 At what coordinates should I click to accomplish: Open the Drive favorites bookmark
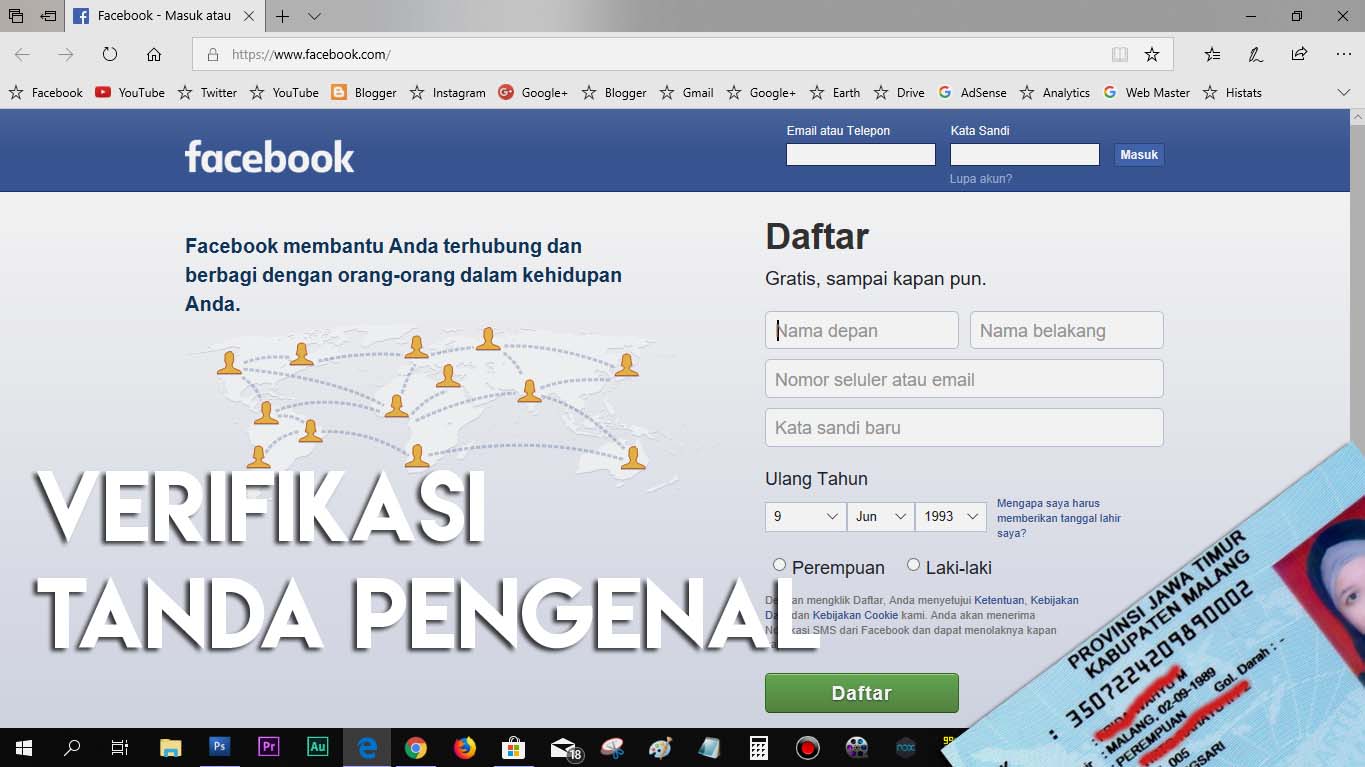899,92
